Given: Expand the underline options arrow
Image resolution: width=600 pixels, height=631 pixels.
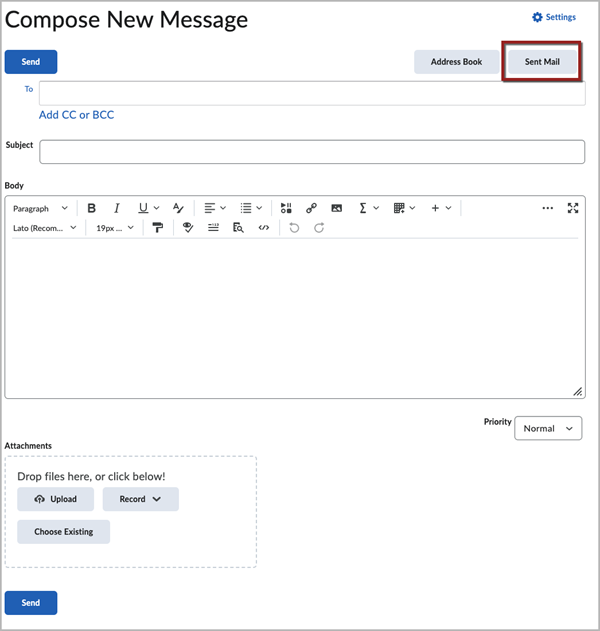Looking at the screenshot, I should (157, 208).
